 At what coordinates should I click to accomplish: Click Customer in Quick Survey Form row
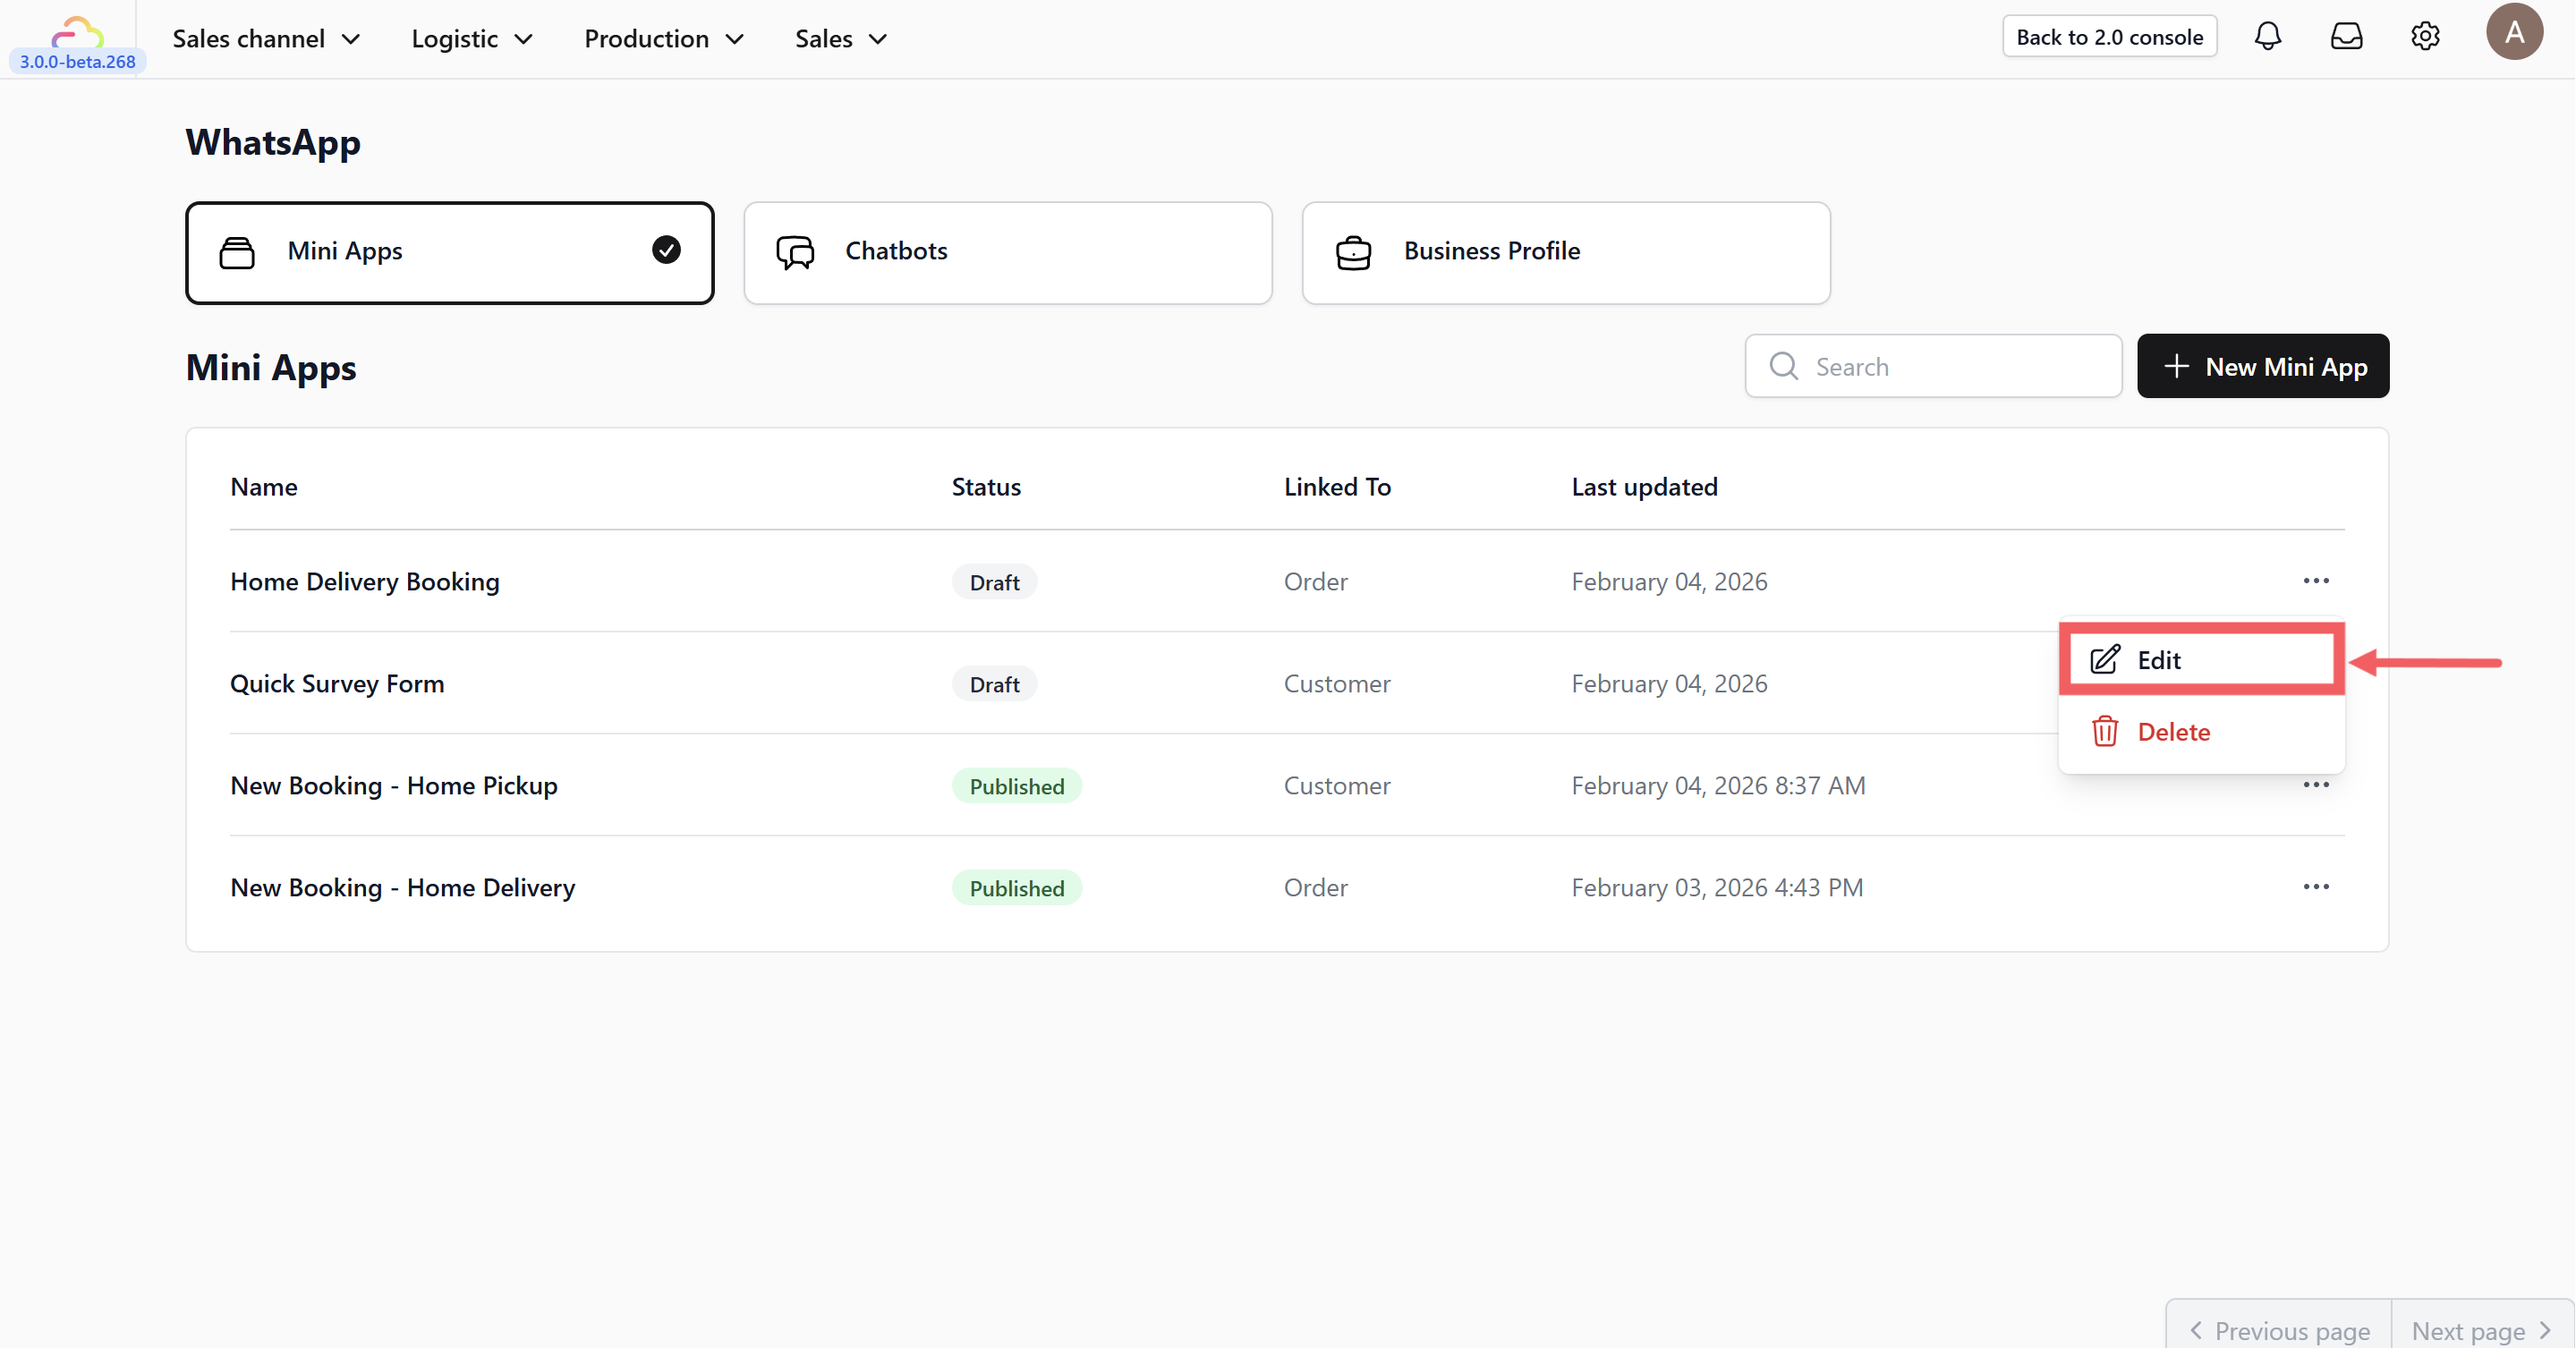(x=1336, y=684)
